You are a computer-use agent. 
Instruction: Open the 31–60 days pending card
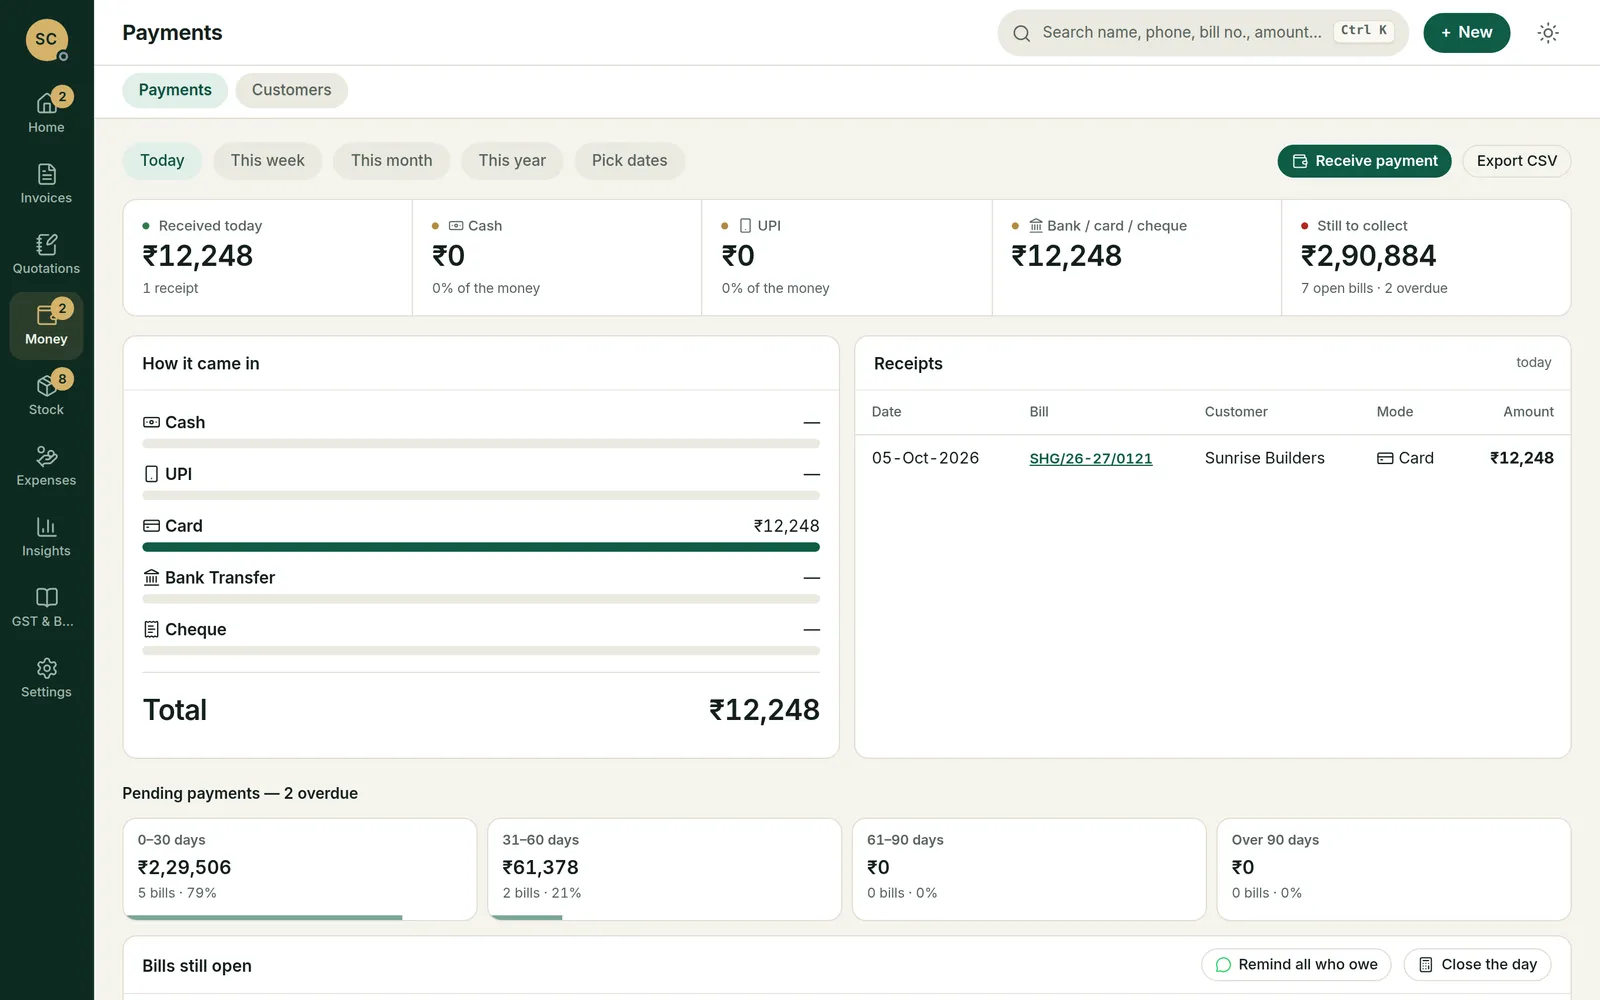click(664, 869)
